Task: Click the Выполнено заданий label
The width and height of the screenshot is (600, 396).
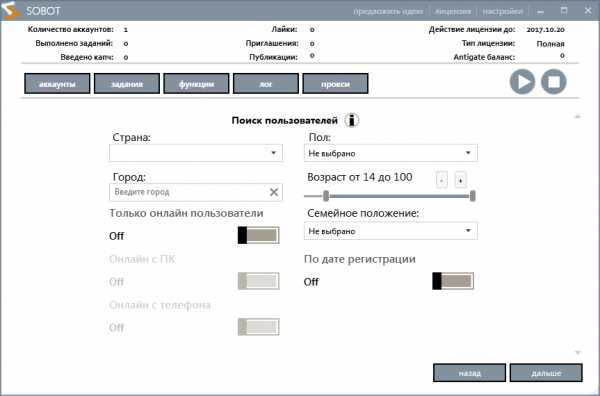Action: [x=74, y=43]
